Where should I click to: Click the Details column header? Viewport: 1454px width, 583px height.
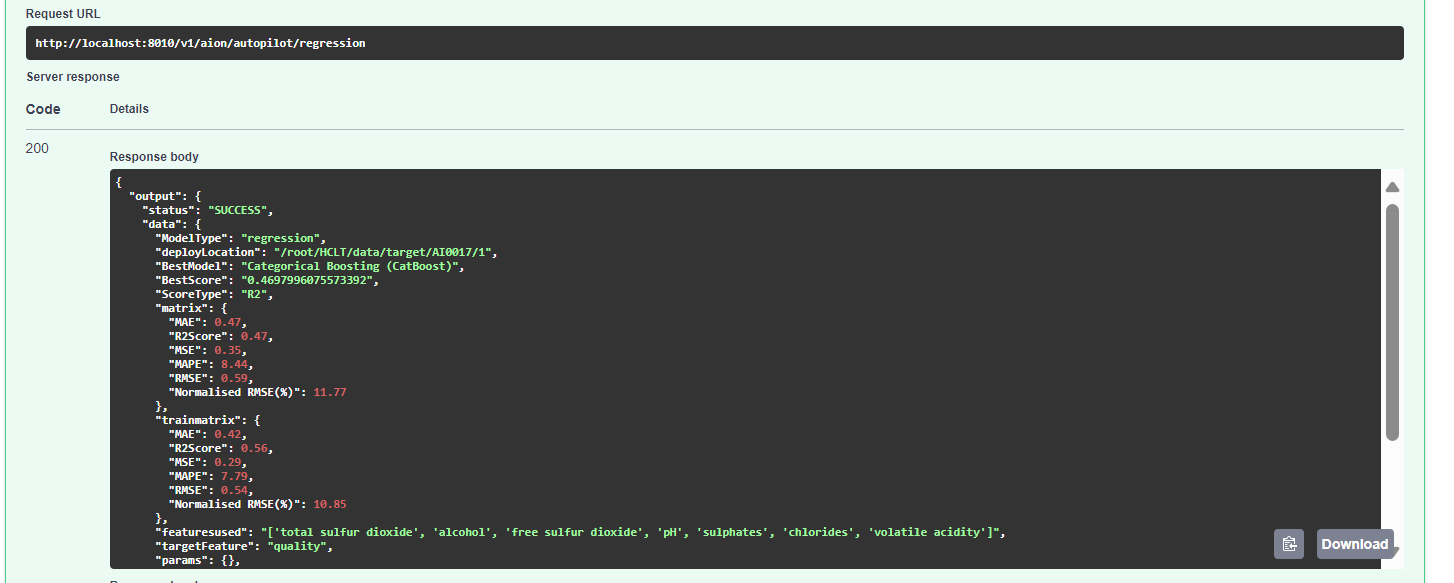129,109
